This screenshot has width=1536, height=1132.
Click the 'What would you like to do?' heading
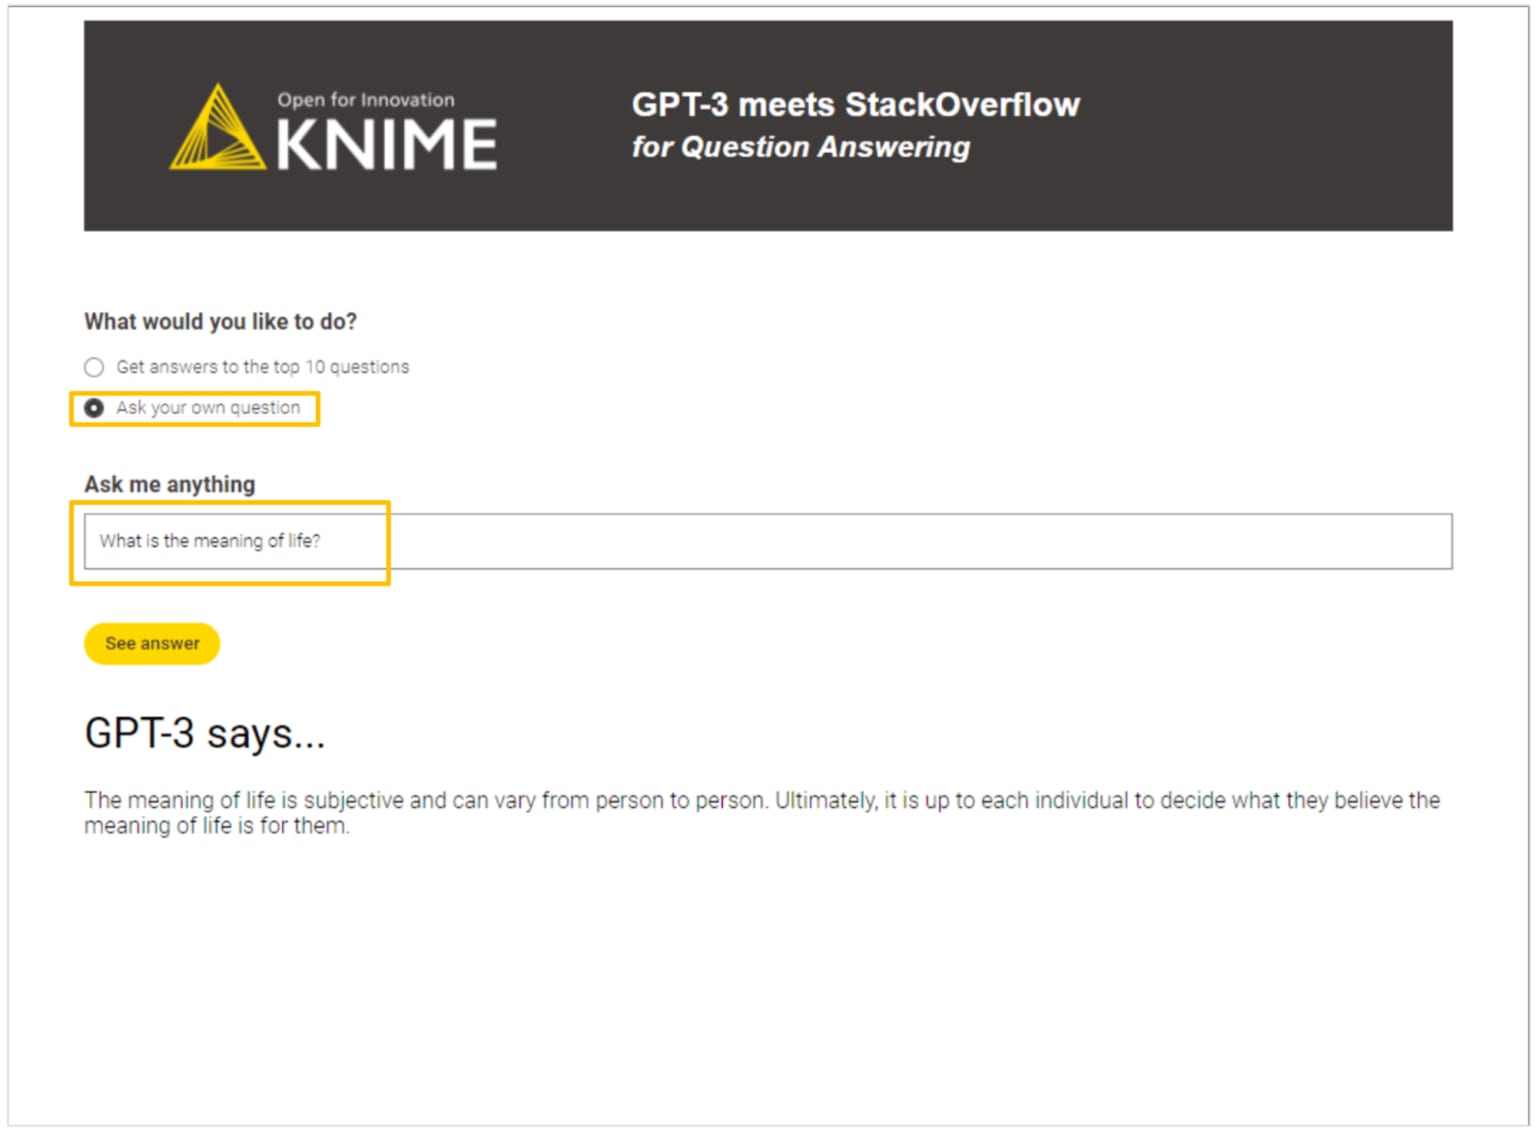point(220,321)
